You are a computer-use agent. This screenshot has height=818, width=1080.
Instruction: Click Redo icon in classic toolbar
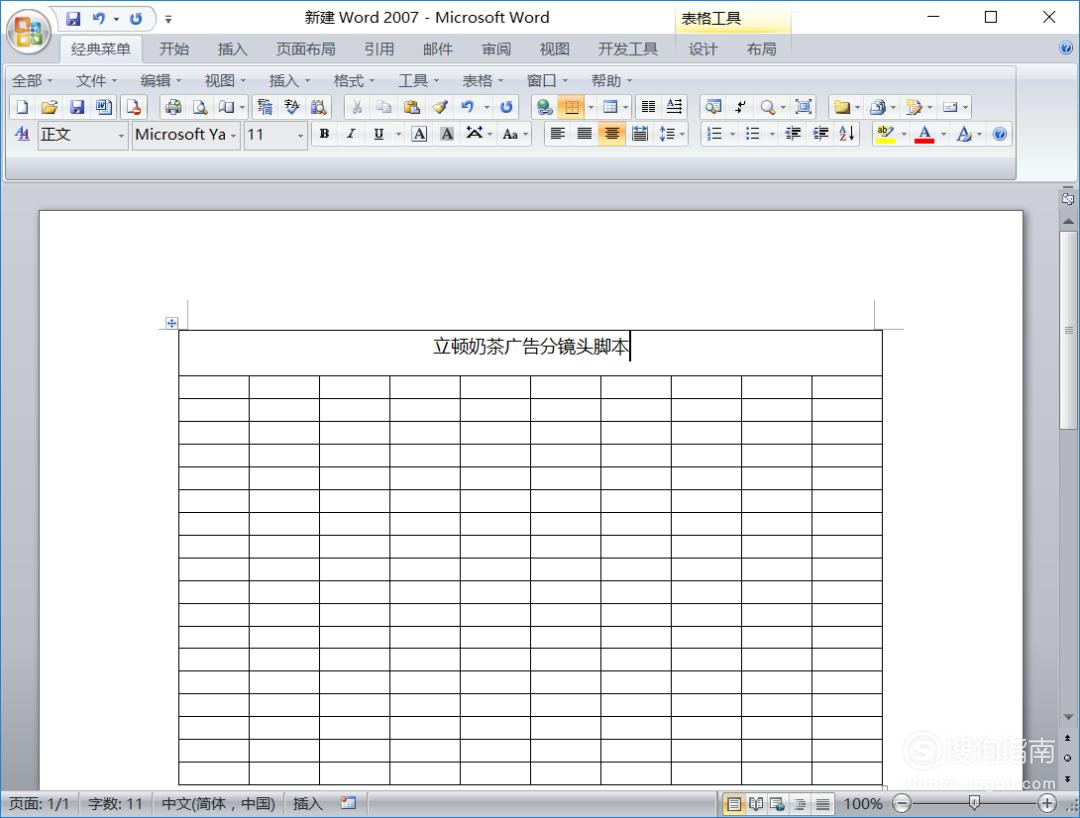(506, 107)
